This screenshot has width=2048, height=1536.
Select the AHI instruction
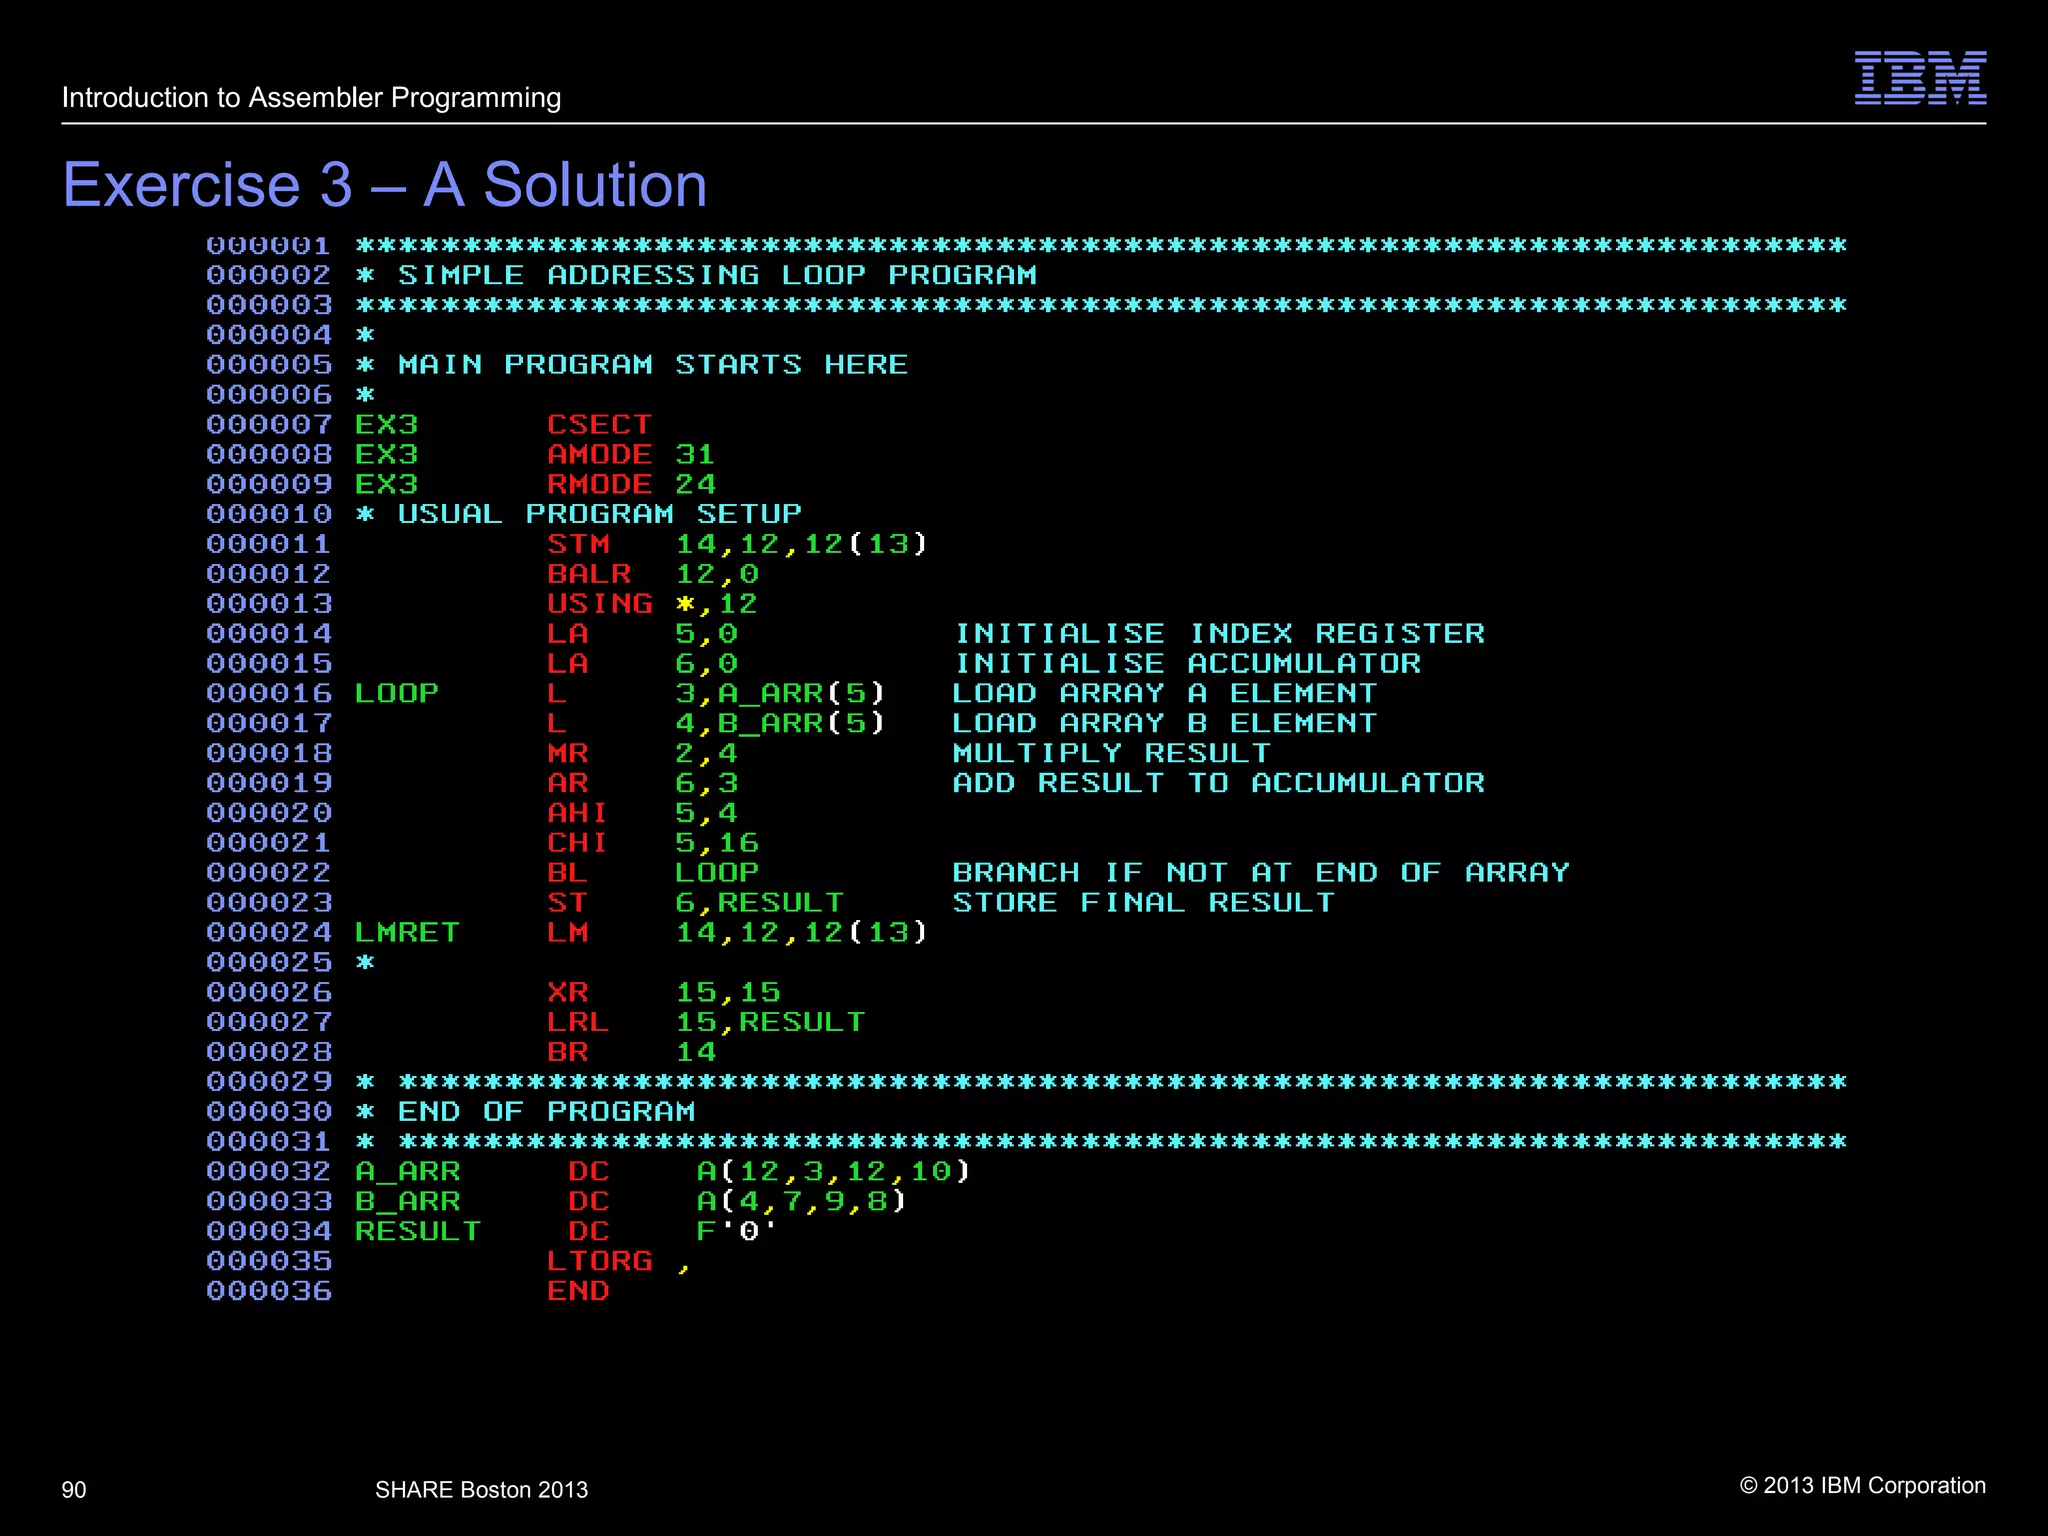coord(578,813)
